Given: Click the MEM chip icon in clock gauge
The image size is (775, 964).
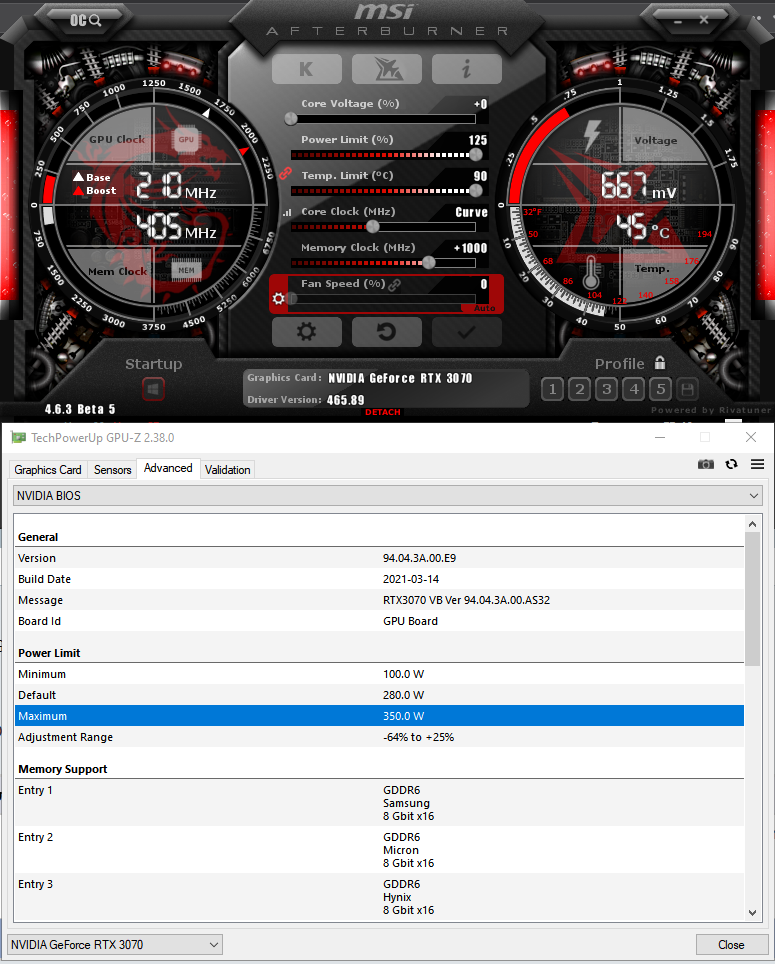Looking at the screenshot, I should coord(186,270).
